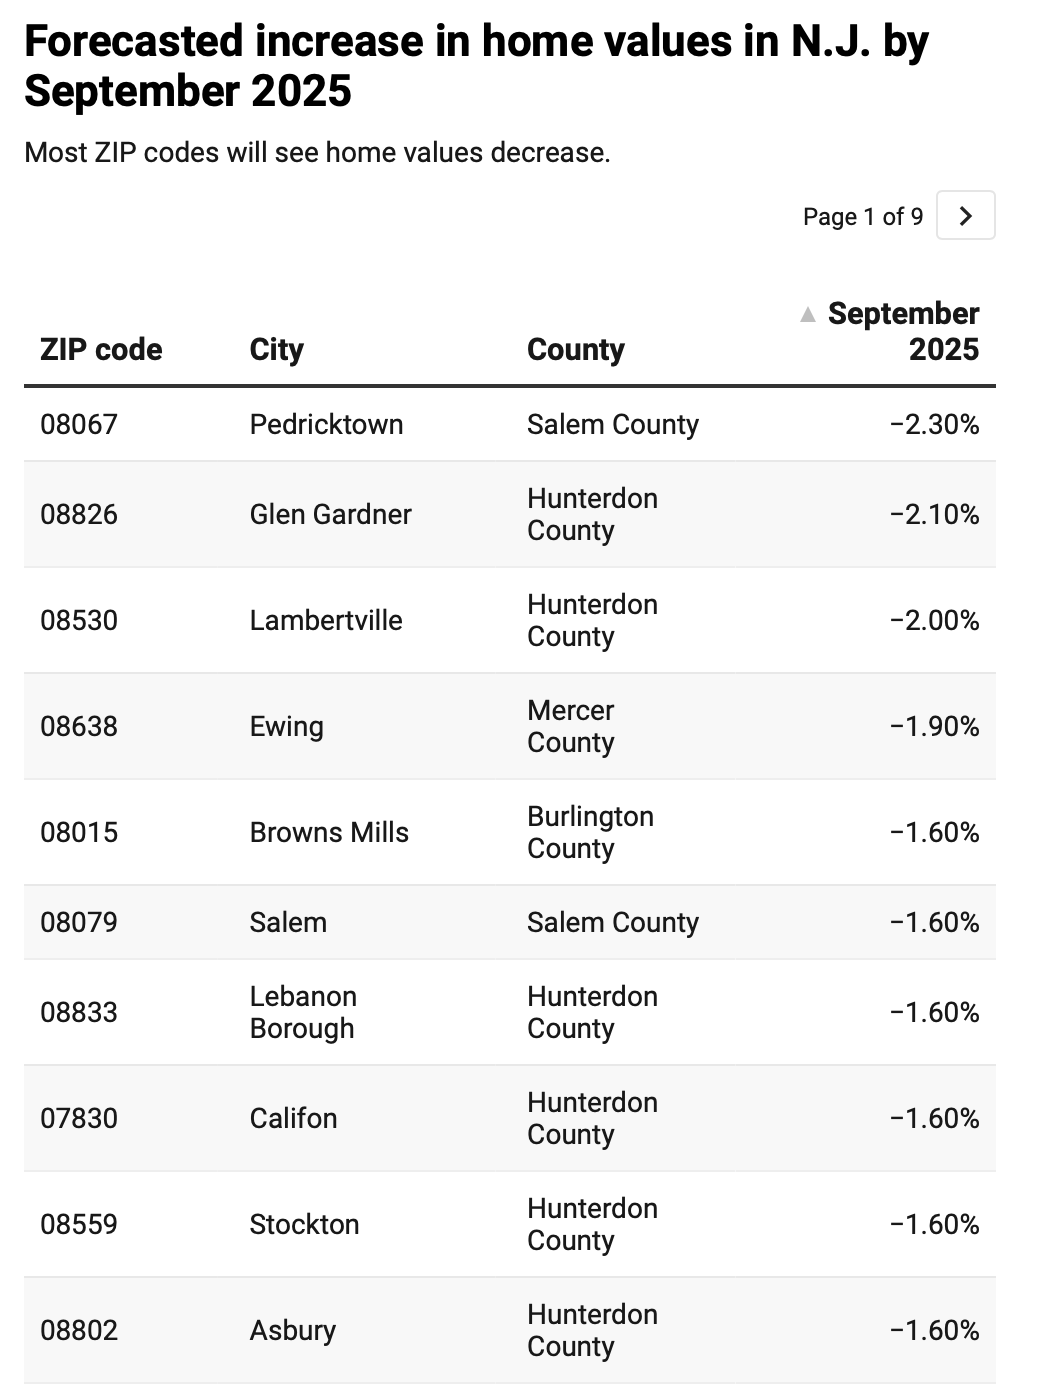
Task: Click the Asbury city cell
Action: (x=293, y=1330)
